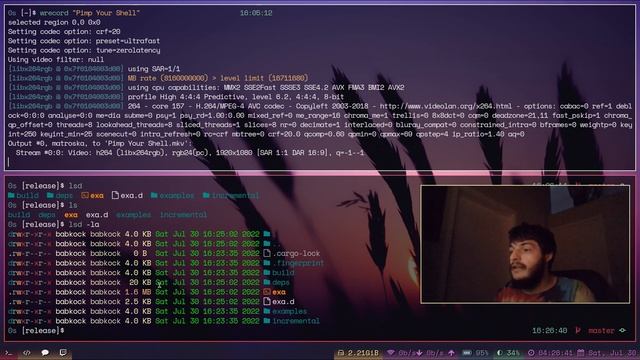Click the brightness icon beside 34%
Screen dimensions: 640x360
tap(500, 353)
